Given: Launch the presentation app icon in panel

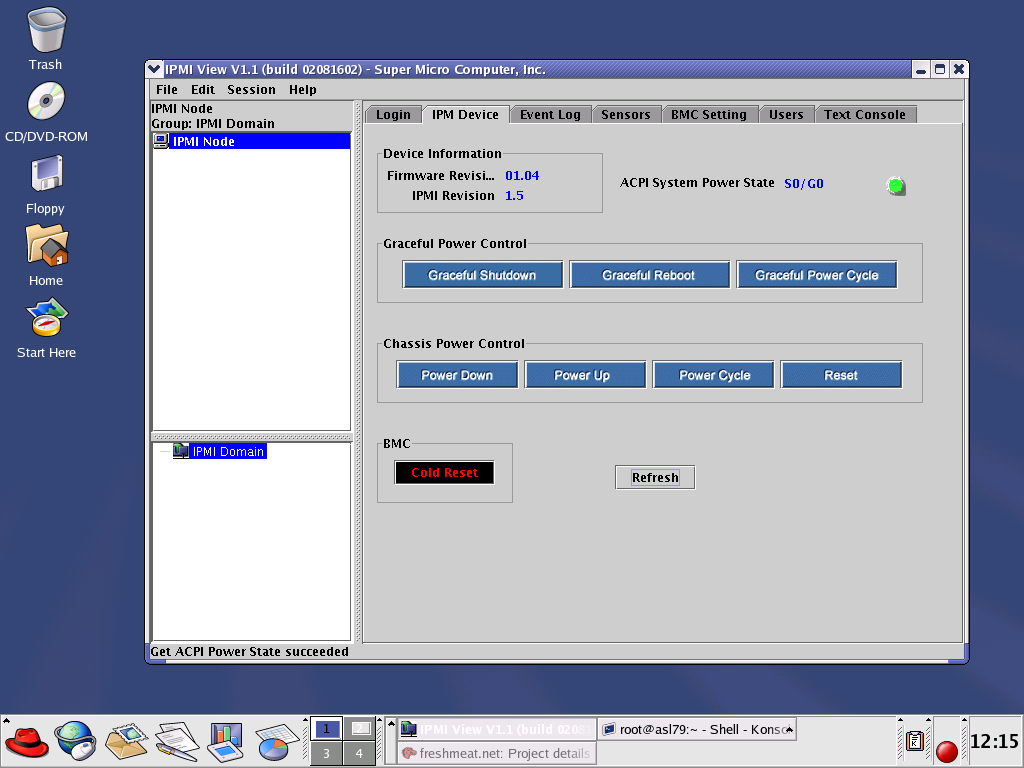Looking at the screenshot, I should [227, 742].
